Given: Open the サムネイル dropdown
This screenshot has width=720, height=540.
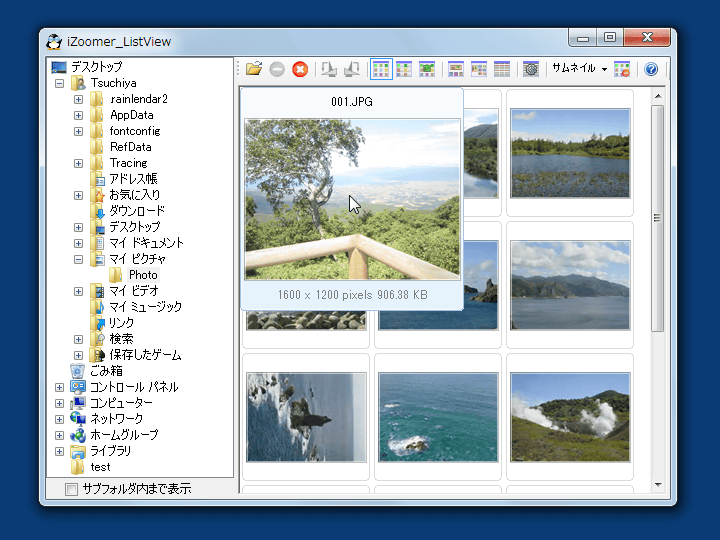Looking at the screenshot, I should point(579,68).
